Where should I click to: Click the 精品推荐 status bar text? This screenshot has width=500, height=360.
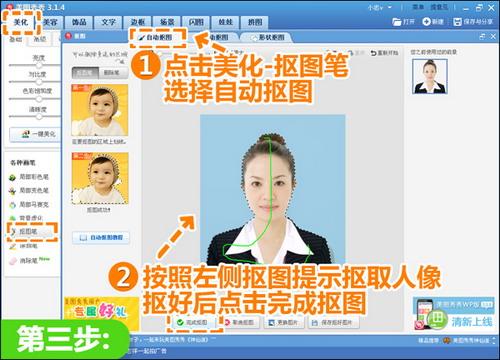click(x=428, y=340)
